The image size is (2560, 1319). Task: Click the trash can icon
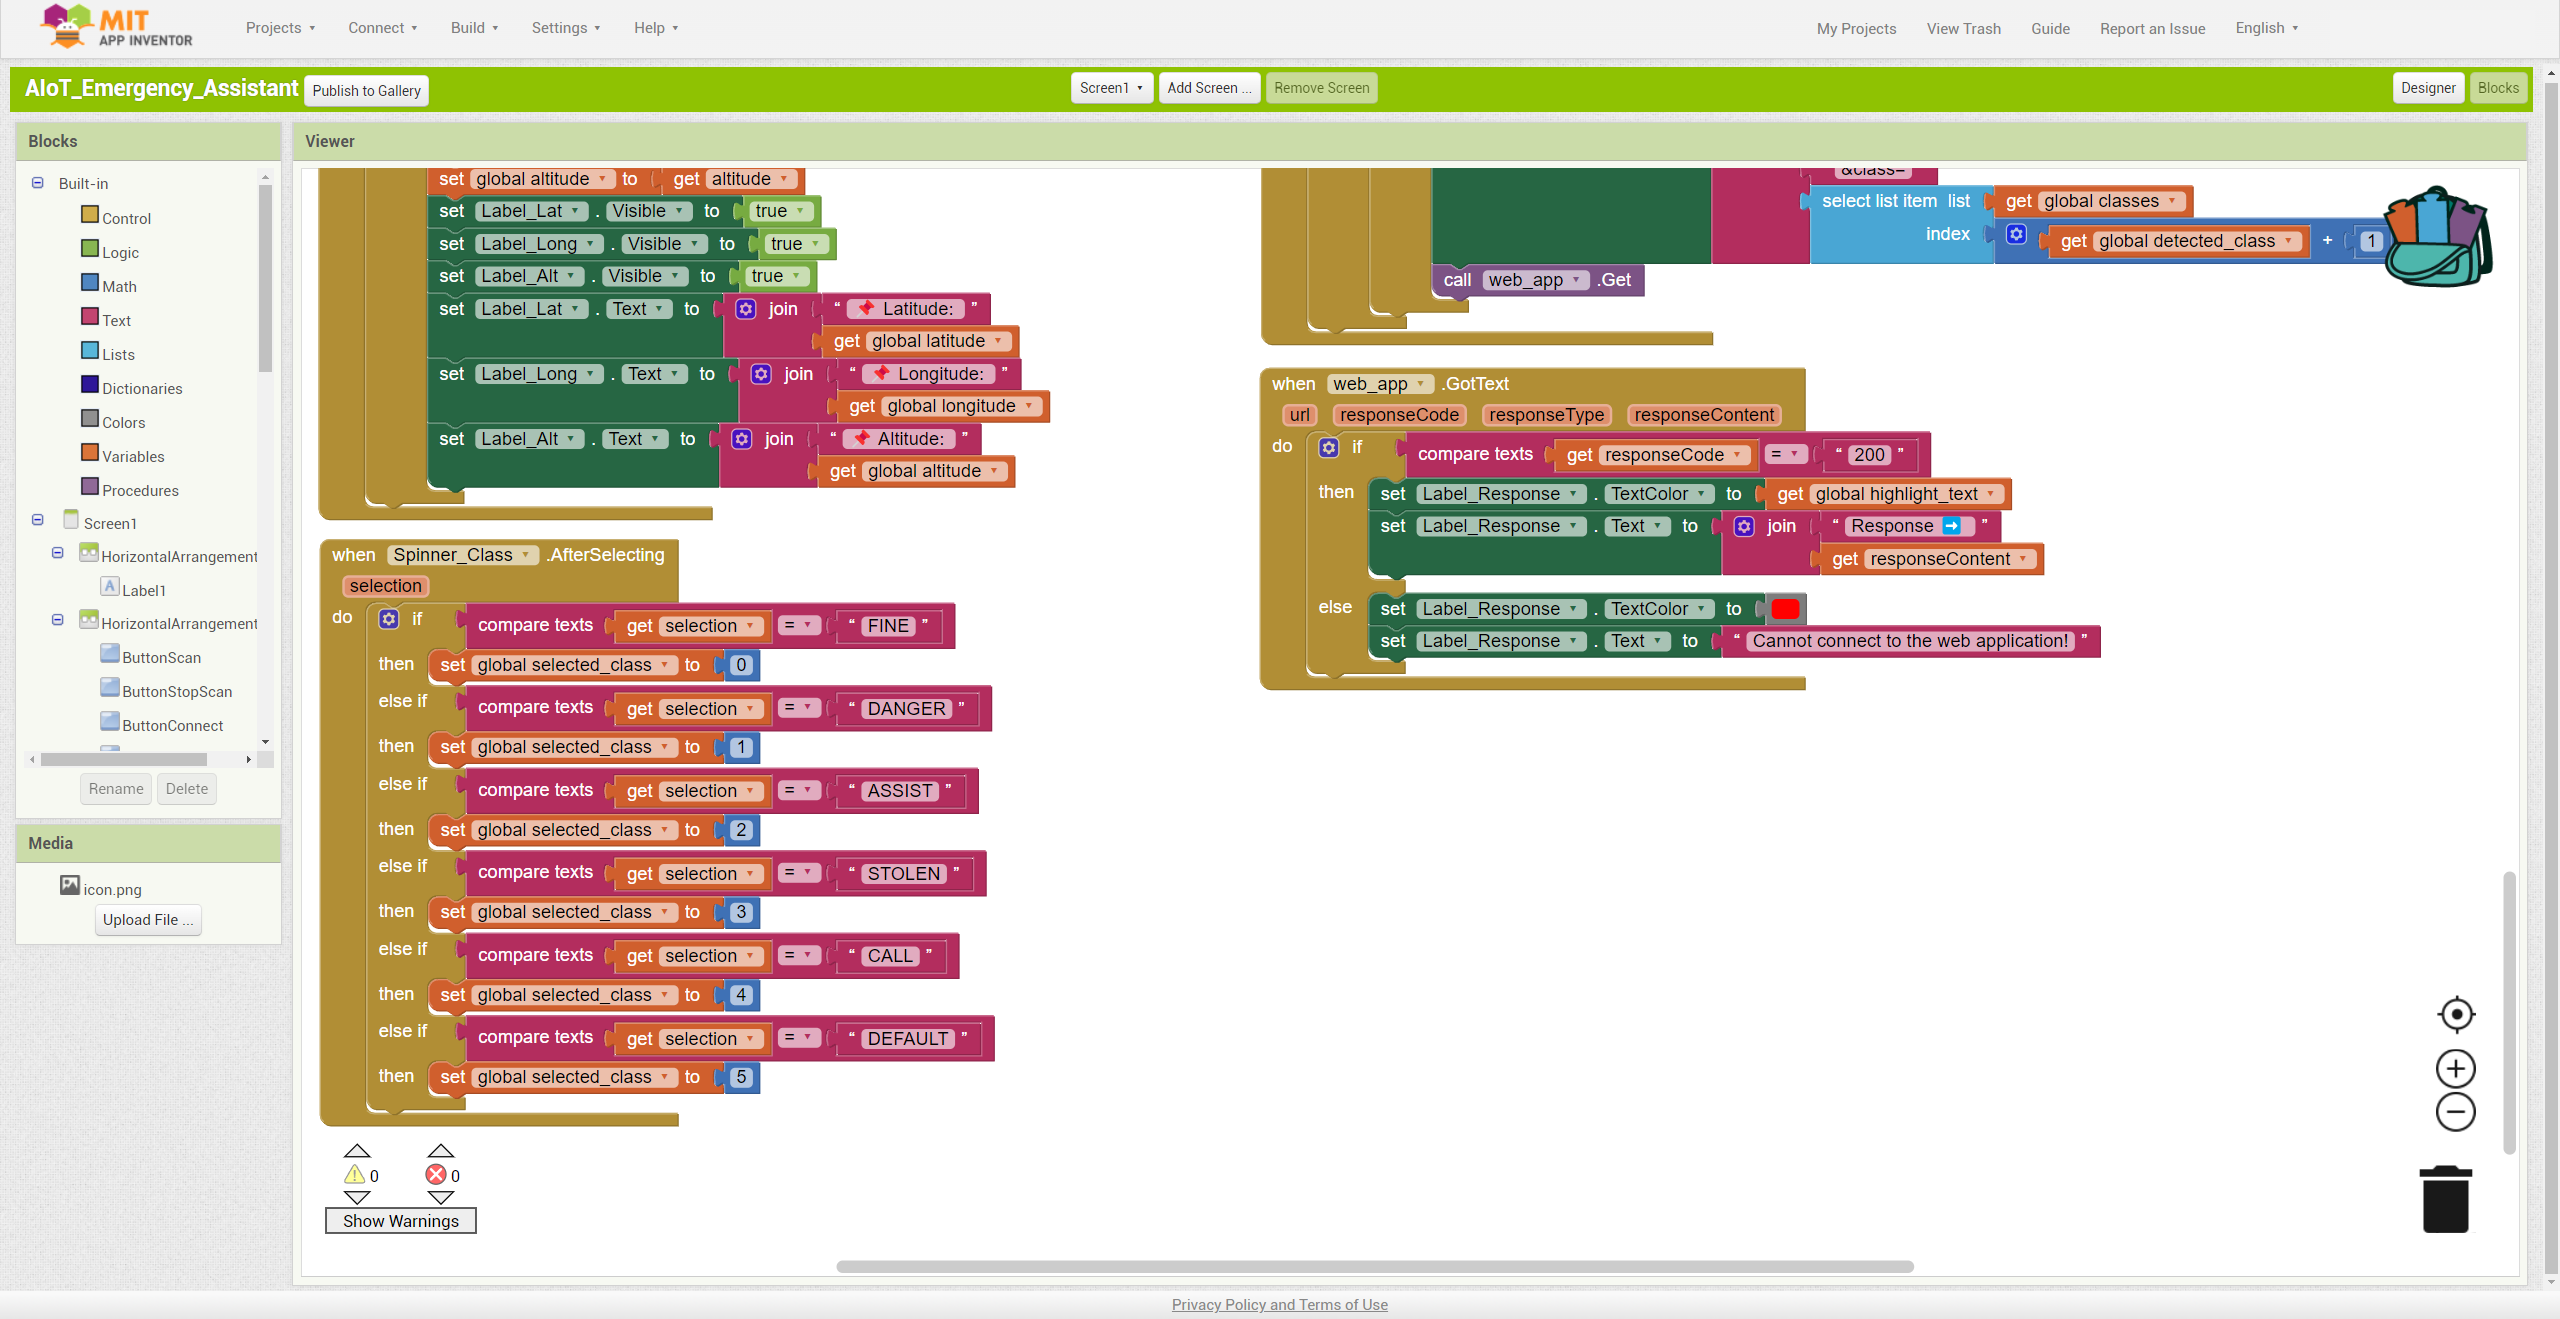point(2445,1200)
